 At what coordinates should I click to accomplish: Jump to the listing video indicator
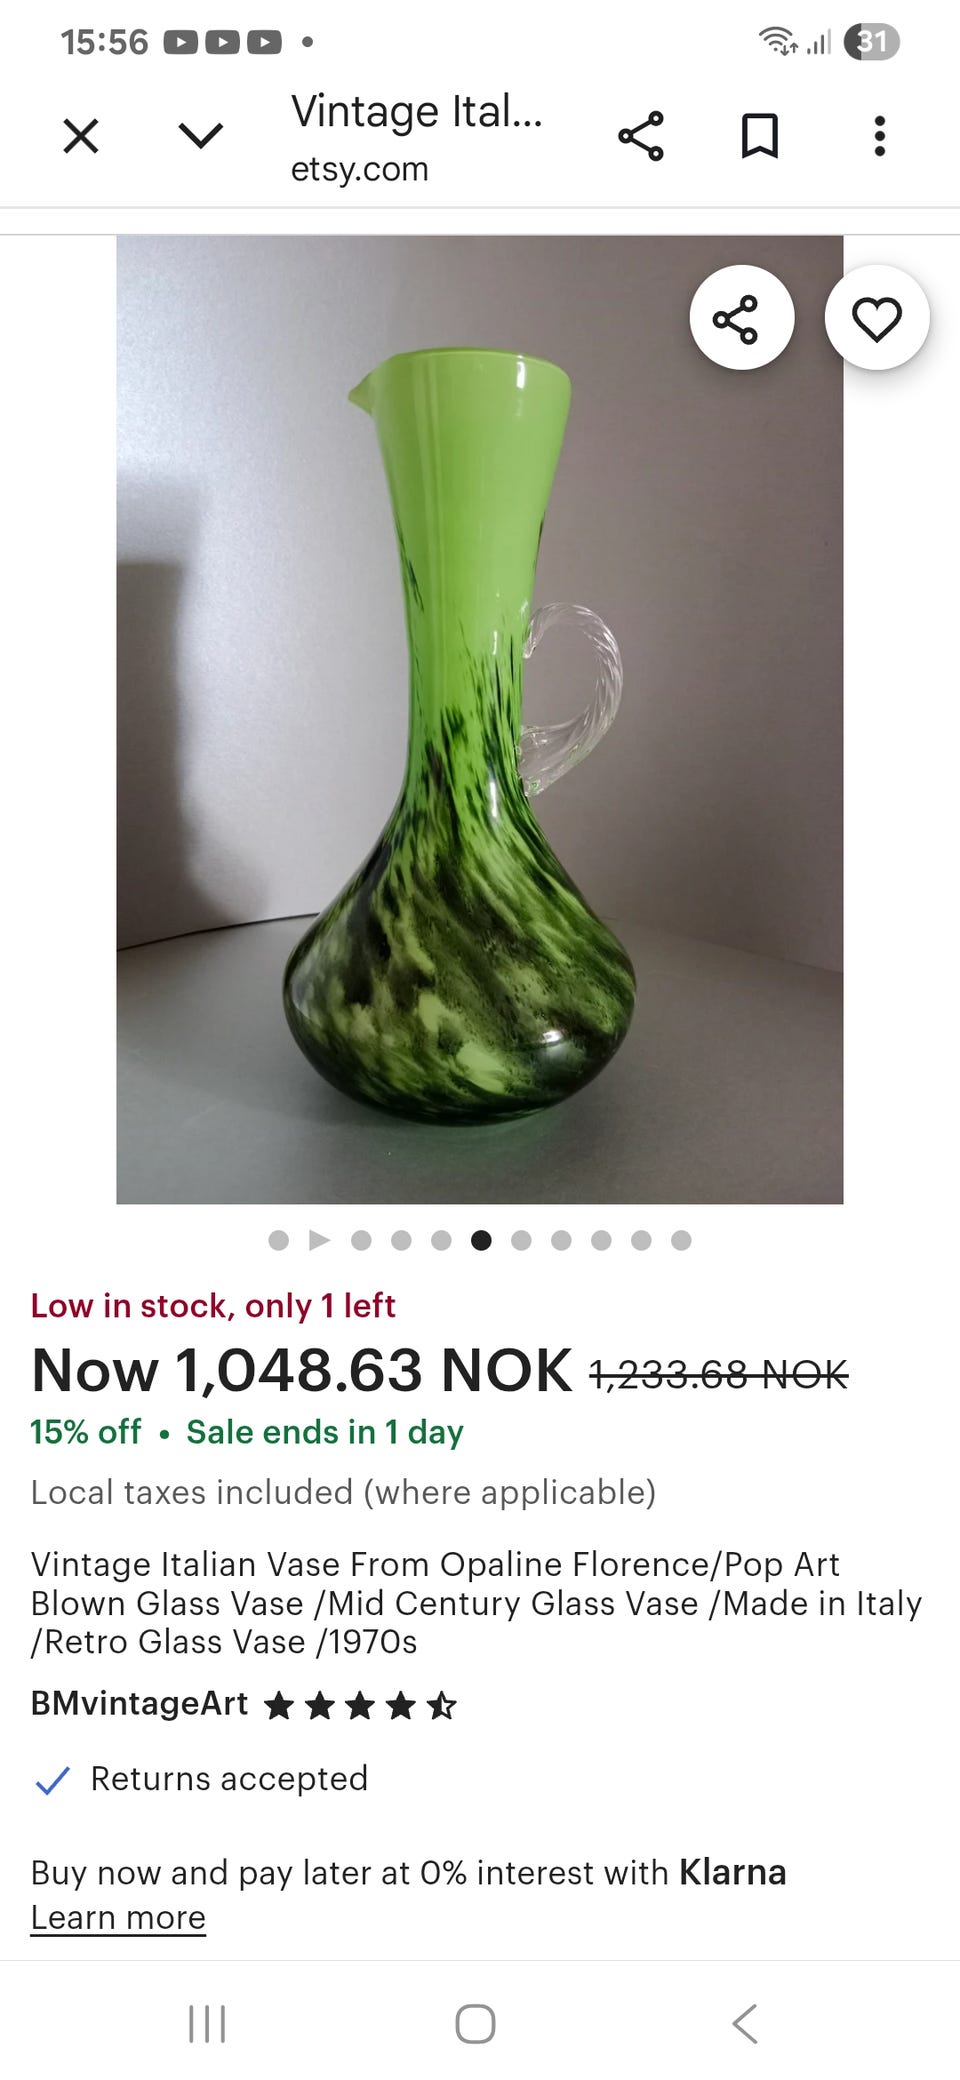319,1241
